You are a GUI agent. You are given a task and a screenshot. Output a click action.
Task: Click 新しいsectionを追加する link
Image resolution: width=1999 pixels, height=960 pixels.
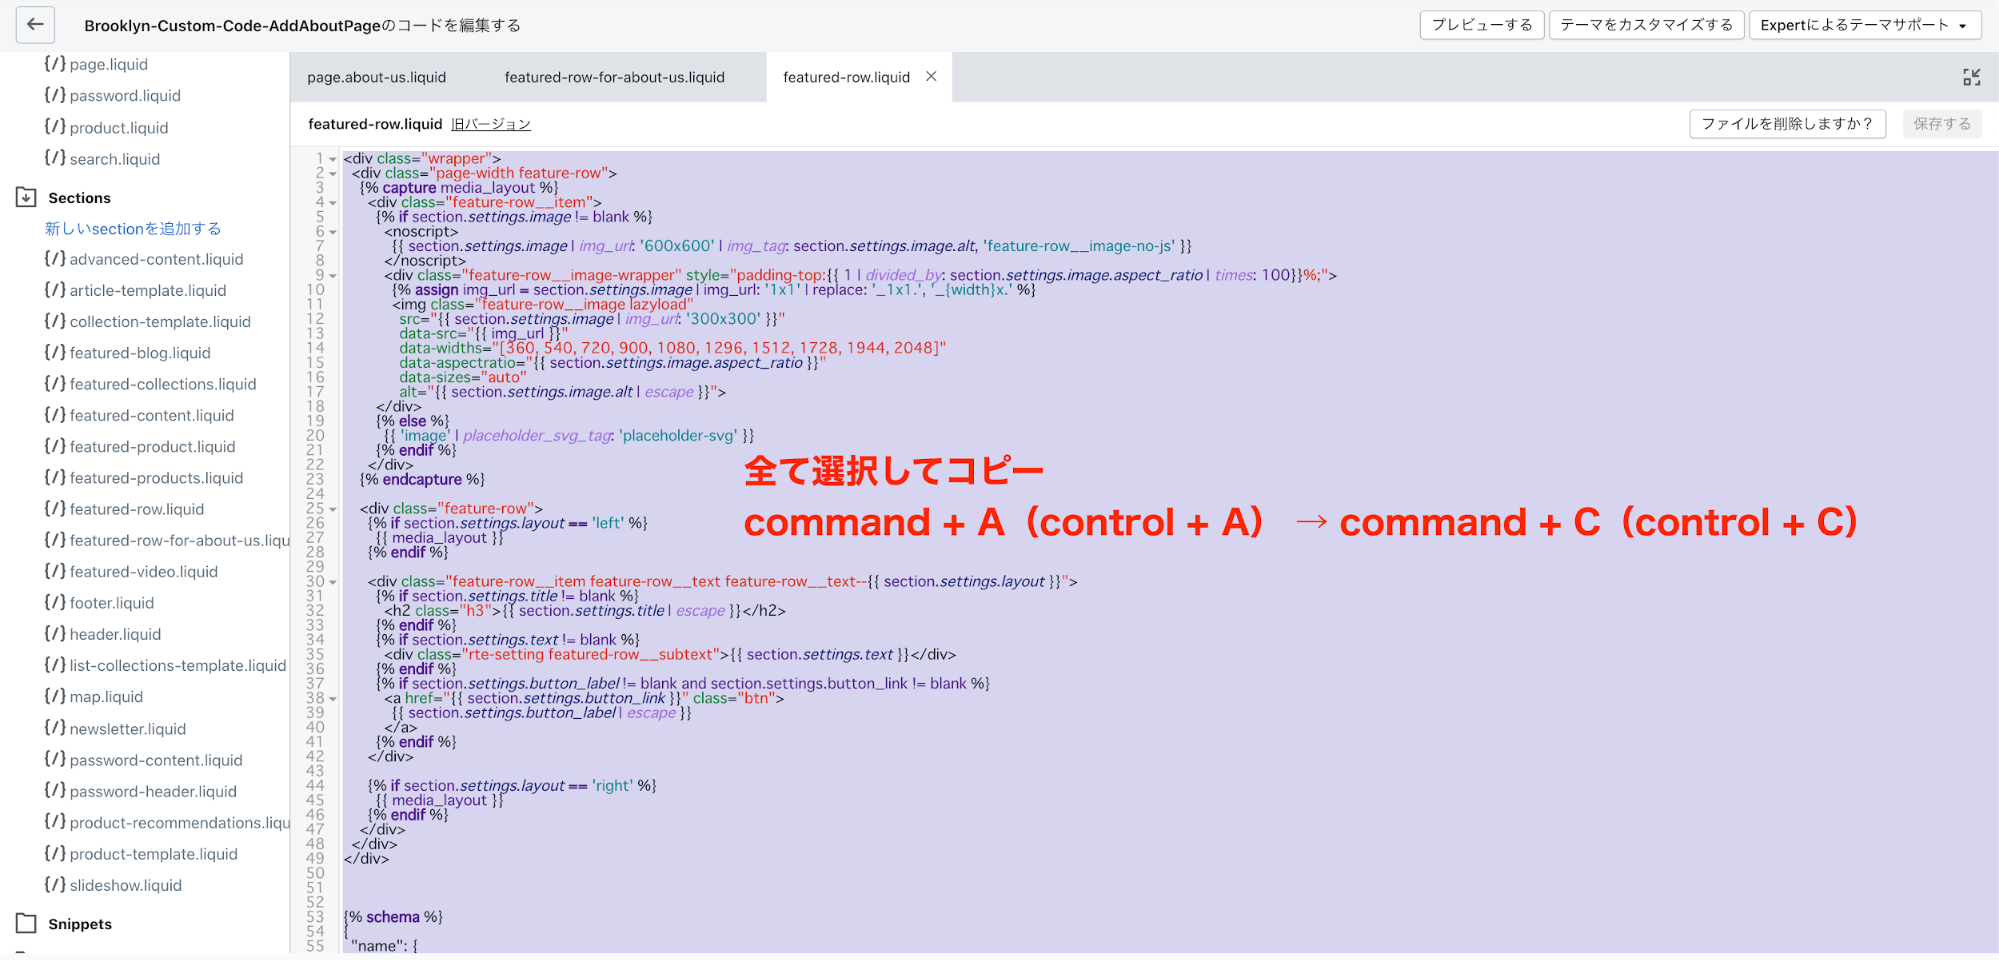coord(133,229)
